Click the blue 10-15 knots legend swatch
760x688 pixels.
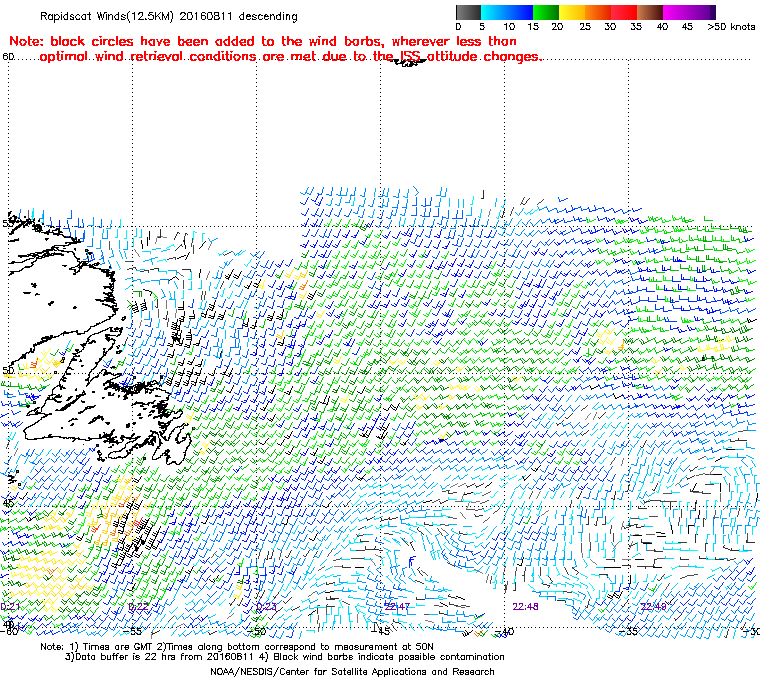[520, 12]
